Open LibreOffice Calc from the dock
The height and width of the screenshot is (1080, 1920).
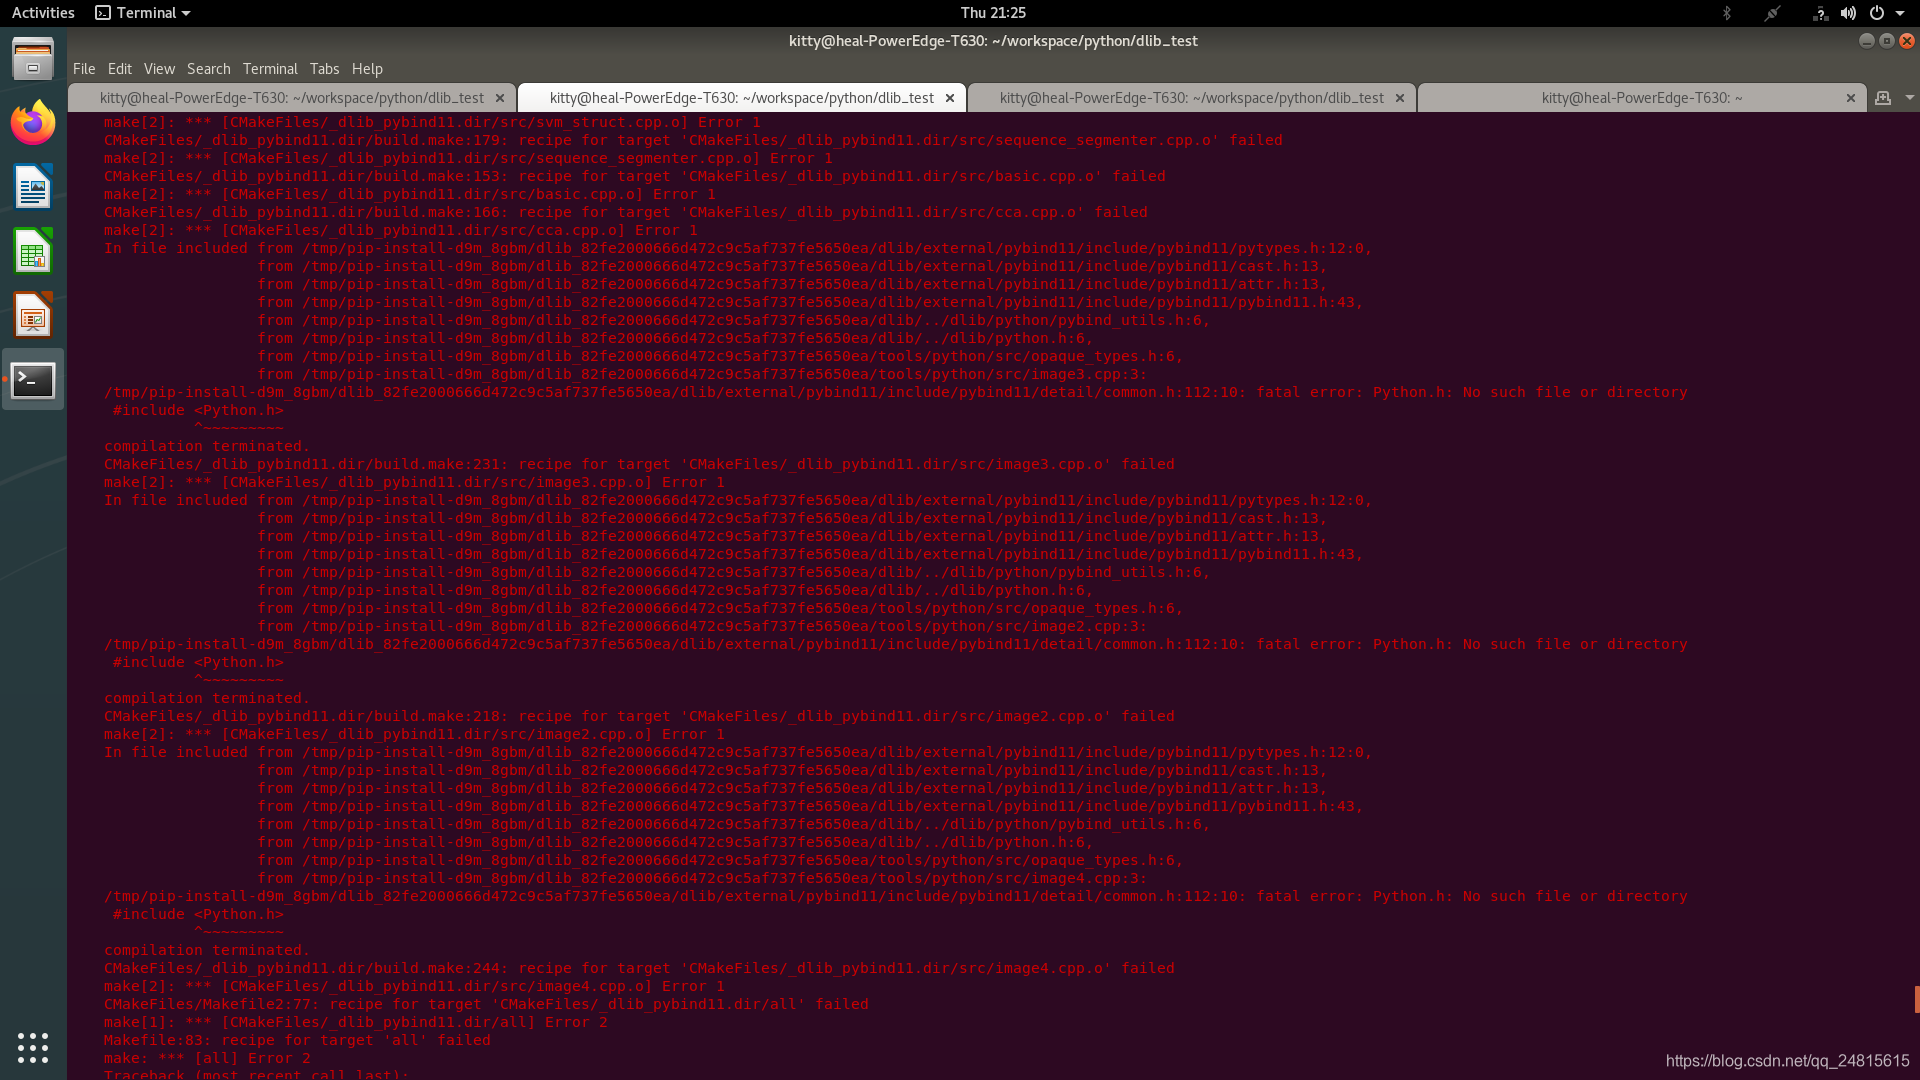33,252
